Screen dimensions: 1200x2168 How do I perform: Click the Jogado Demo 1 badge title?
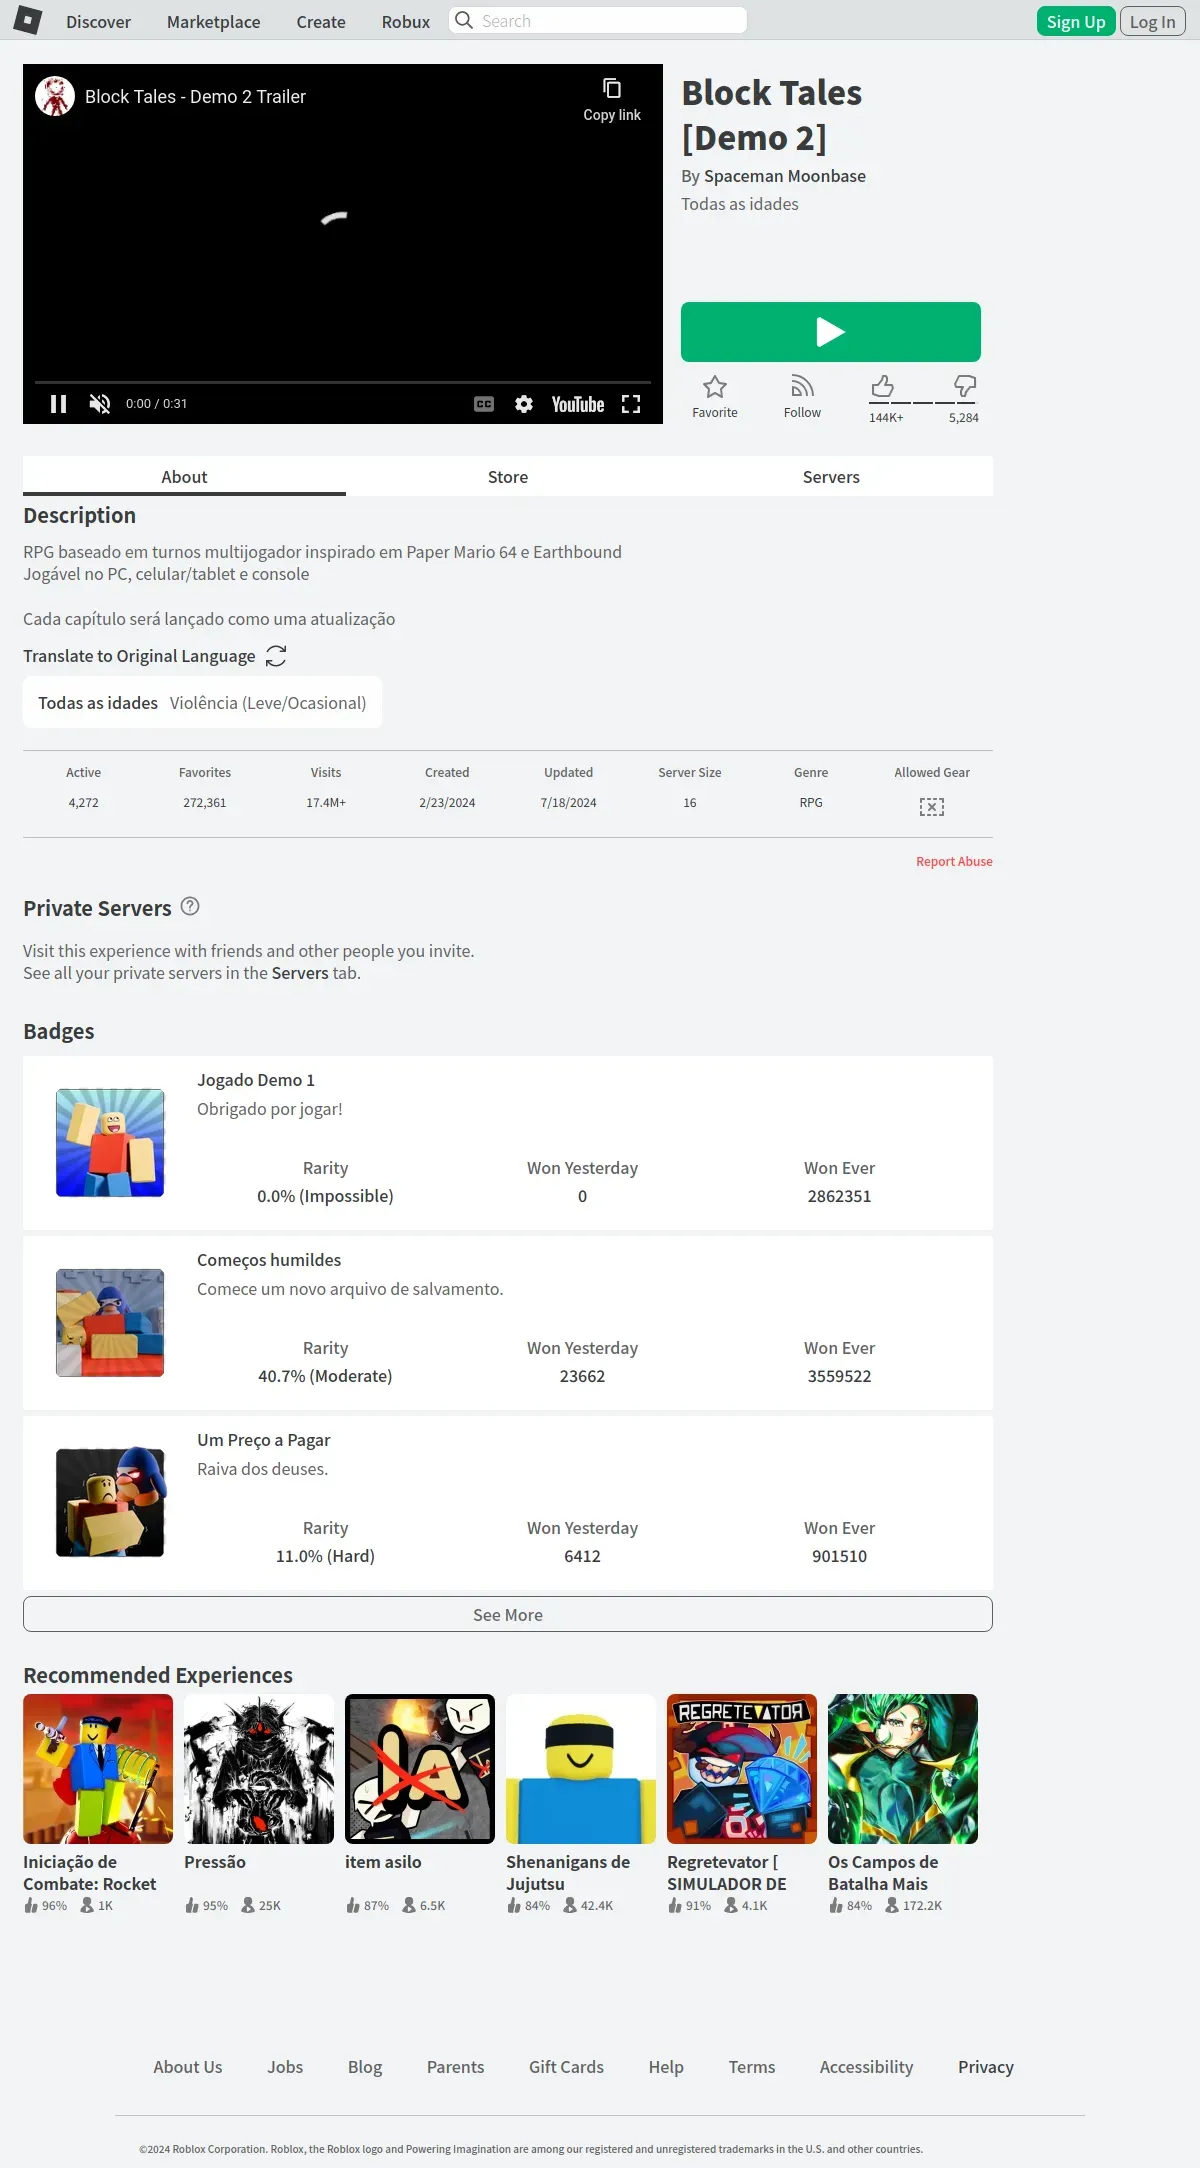coord(256,1080)
